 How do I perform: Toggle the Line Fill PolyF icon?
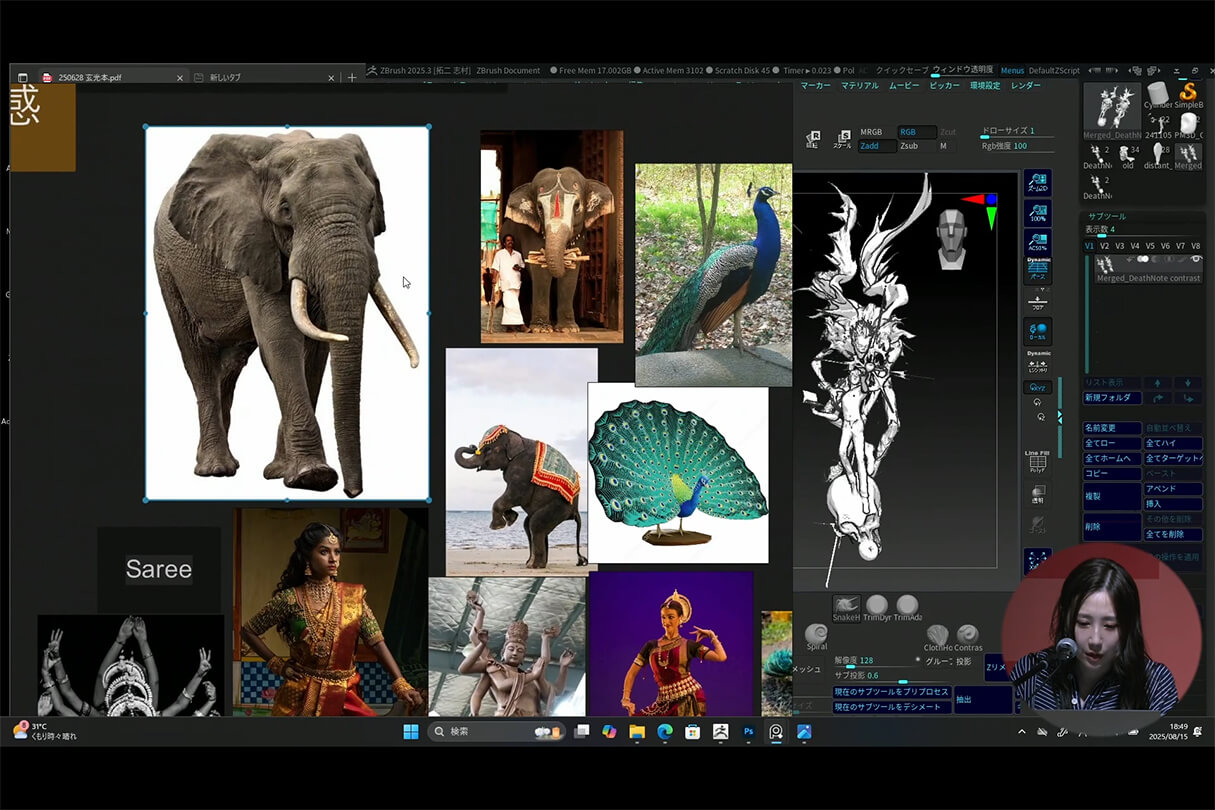(1038, 462)
